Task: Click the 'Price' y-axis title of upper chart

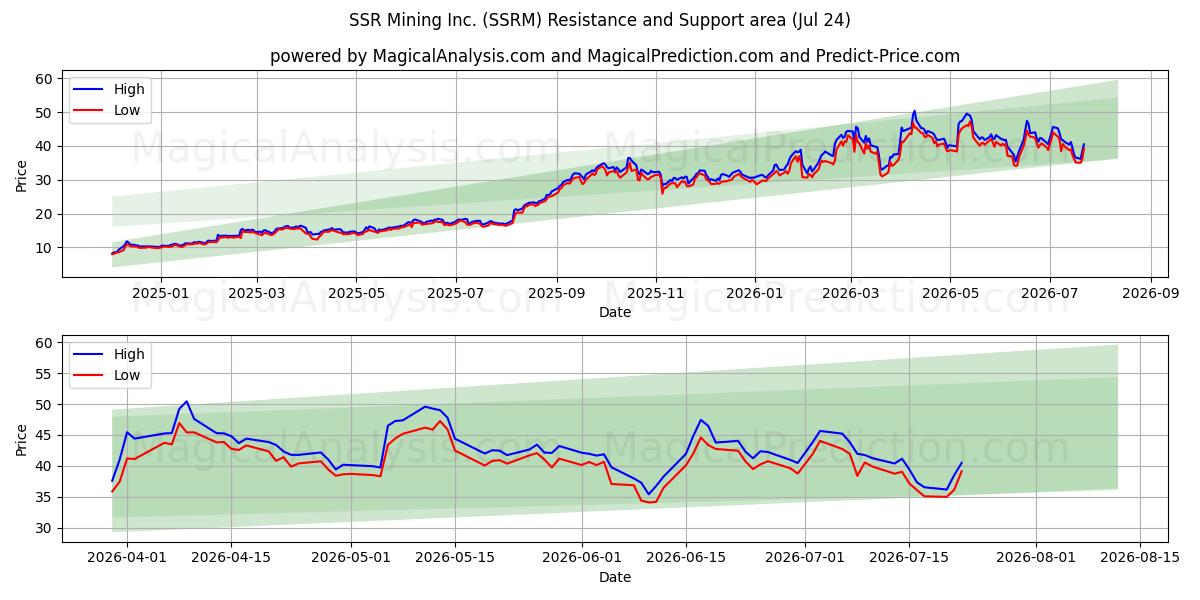Action: [22, 175]
